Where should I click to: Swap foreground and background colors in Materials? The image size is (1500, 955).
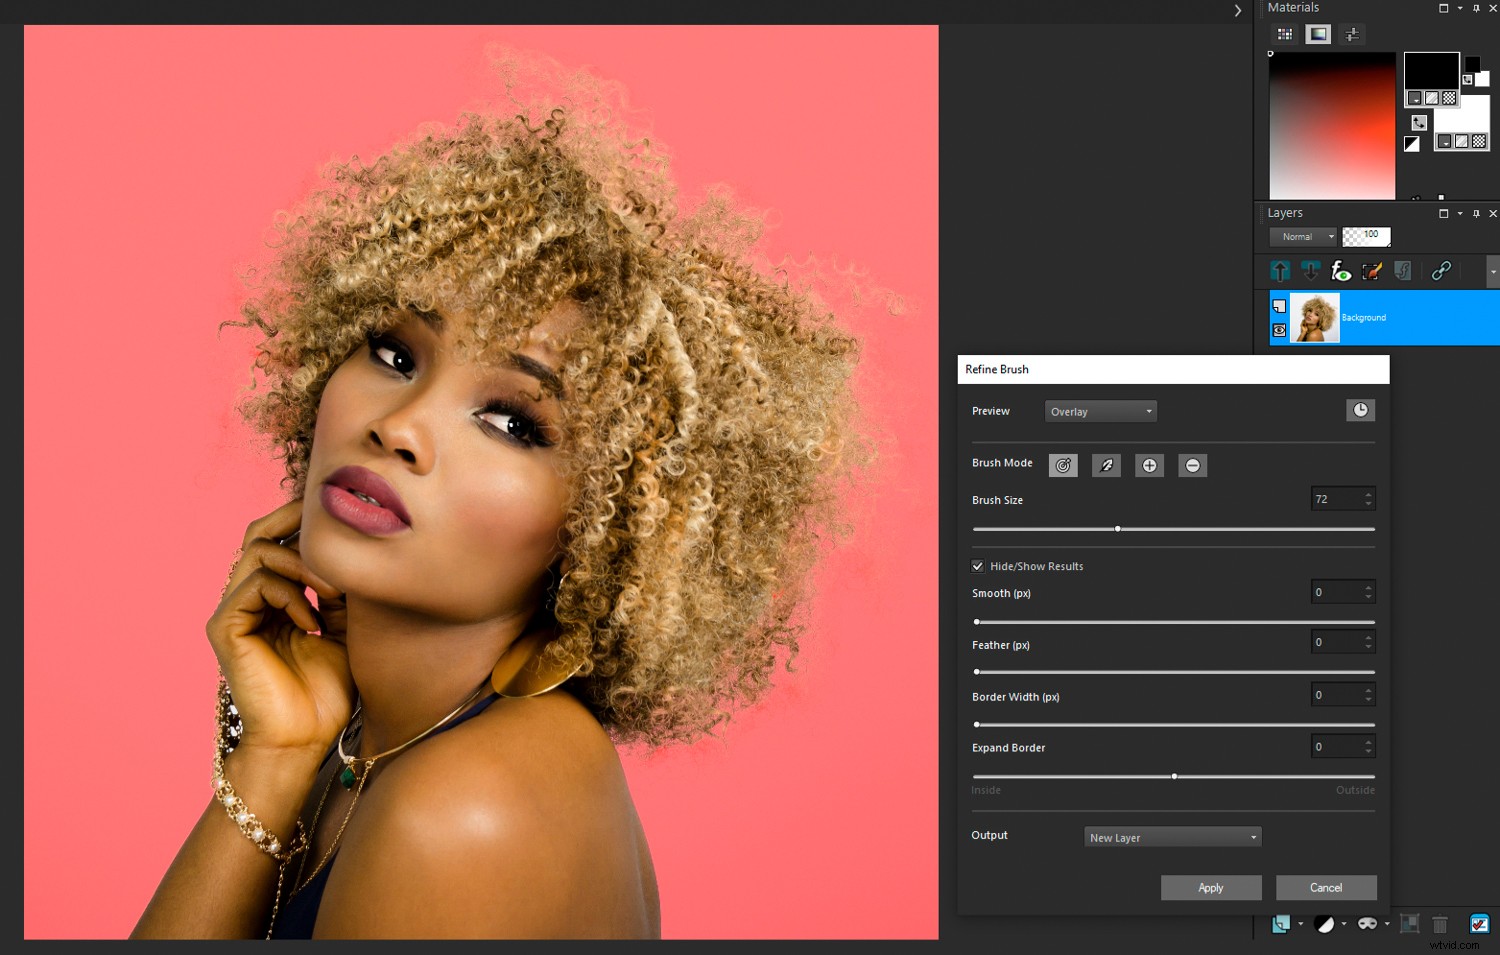pyautogui.click(x=1419, y=122)
